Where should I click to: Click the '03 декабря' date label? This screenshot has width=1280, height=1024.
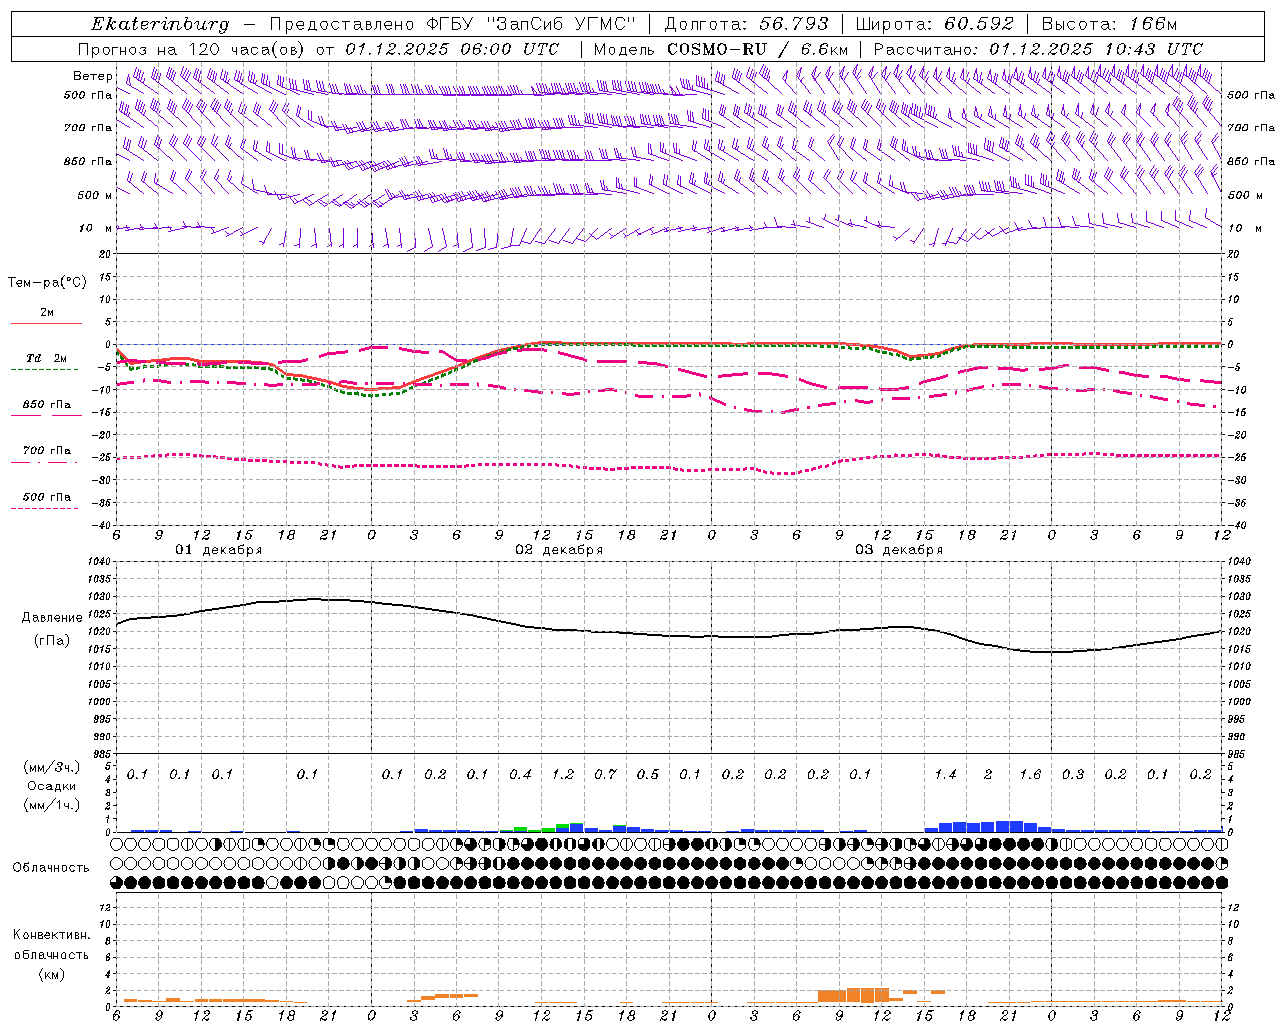point(899,550)
